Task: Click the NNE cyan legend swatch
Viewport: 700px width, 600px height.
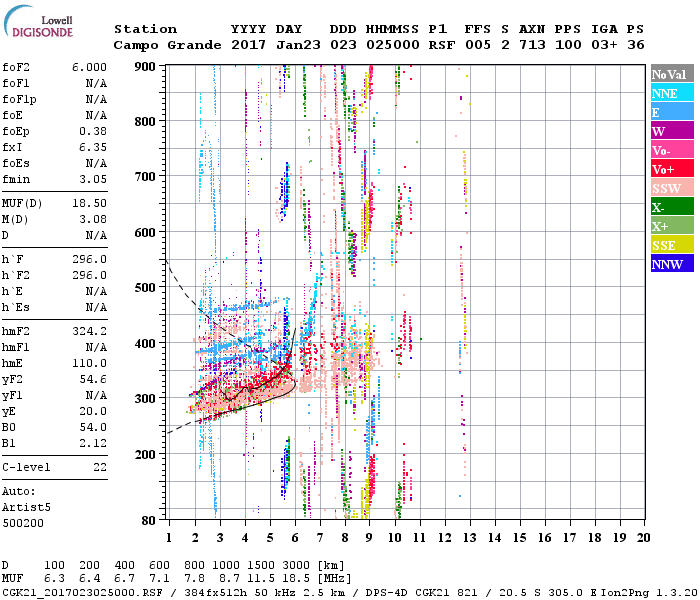Action: pyautogui.click(x=670, y=93)
